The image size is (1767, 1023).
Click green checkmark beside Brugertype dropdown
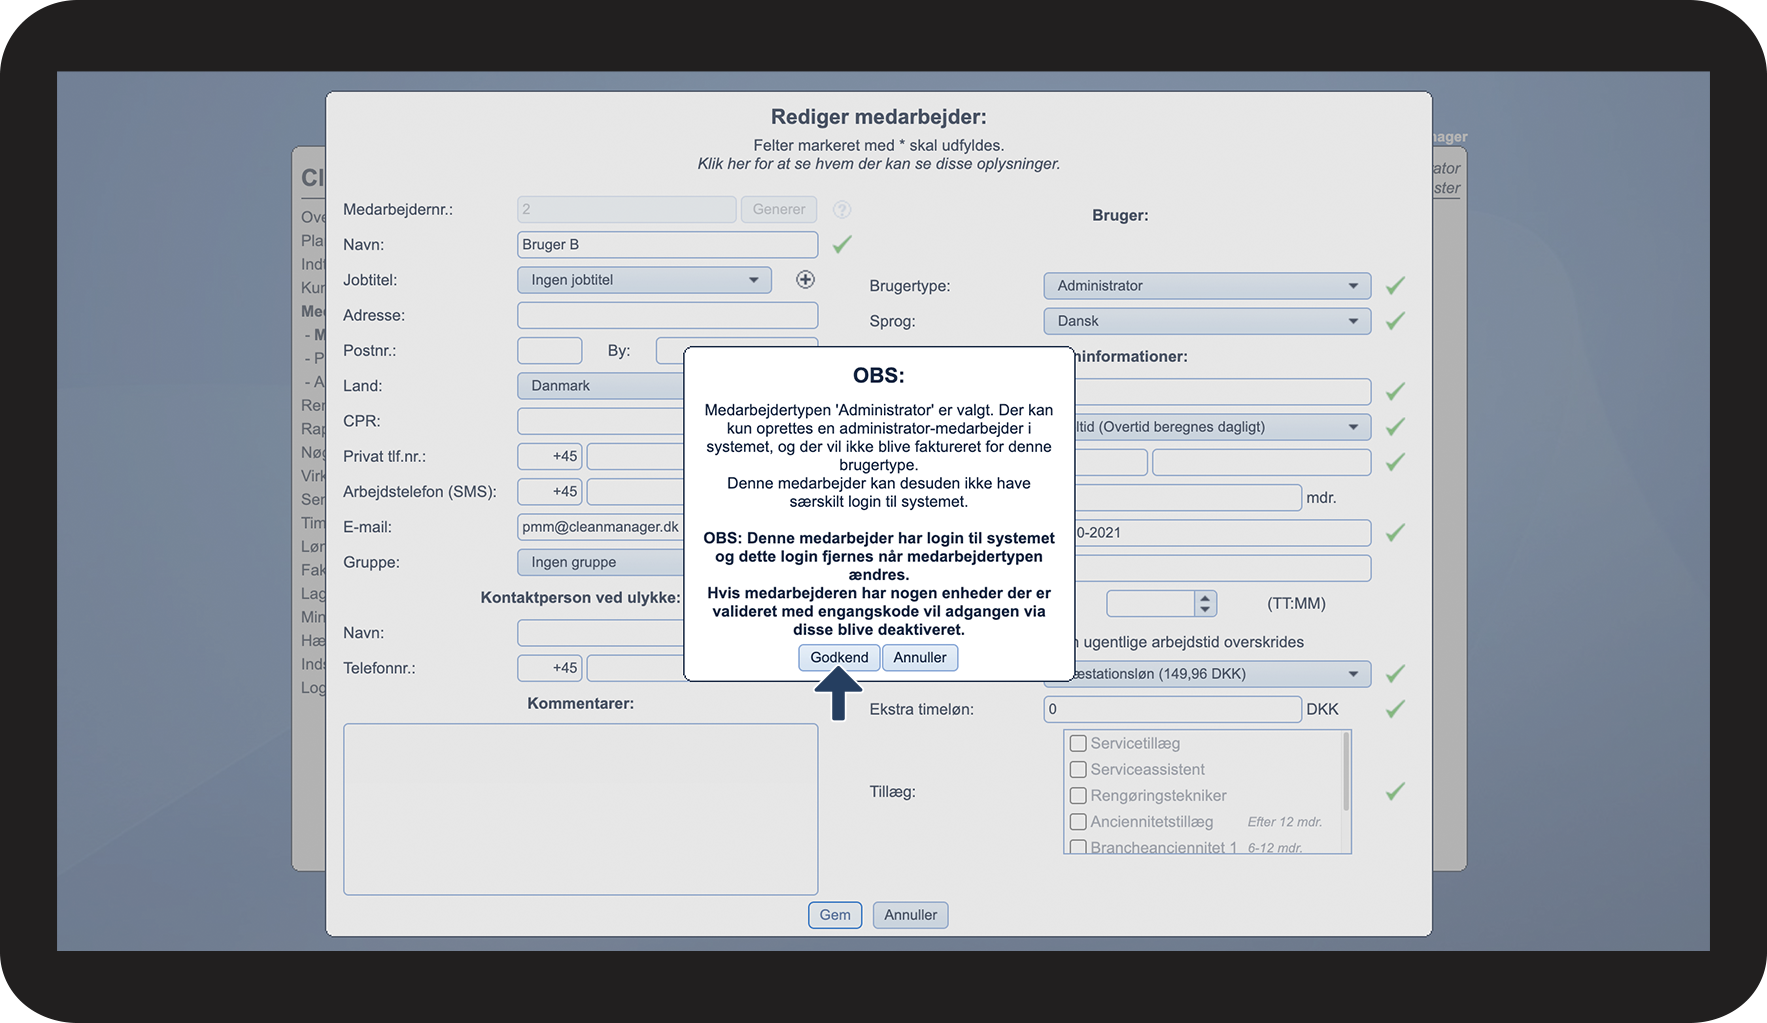pos(1395,286)
